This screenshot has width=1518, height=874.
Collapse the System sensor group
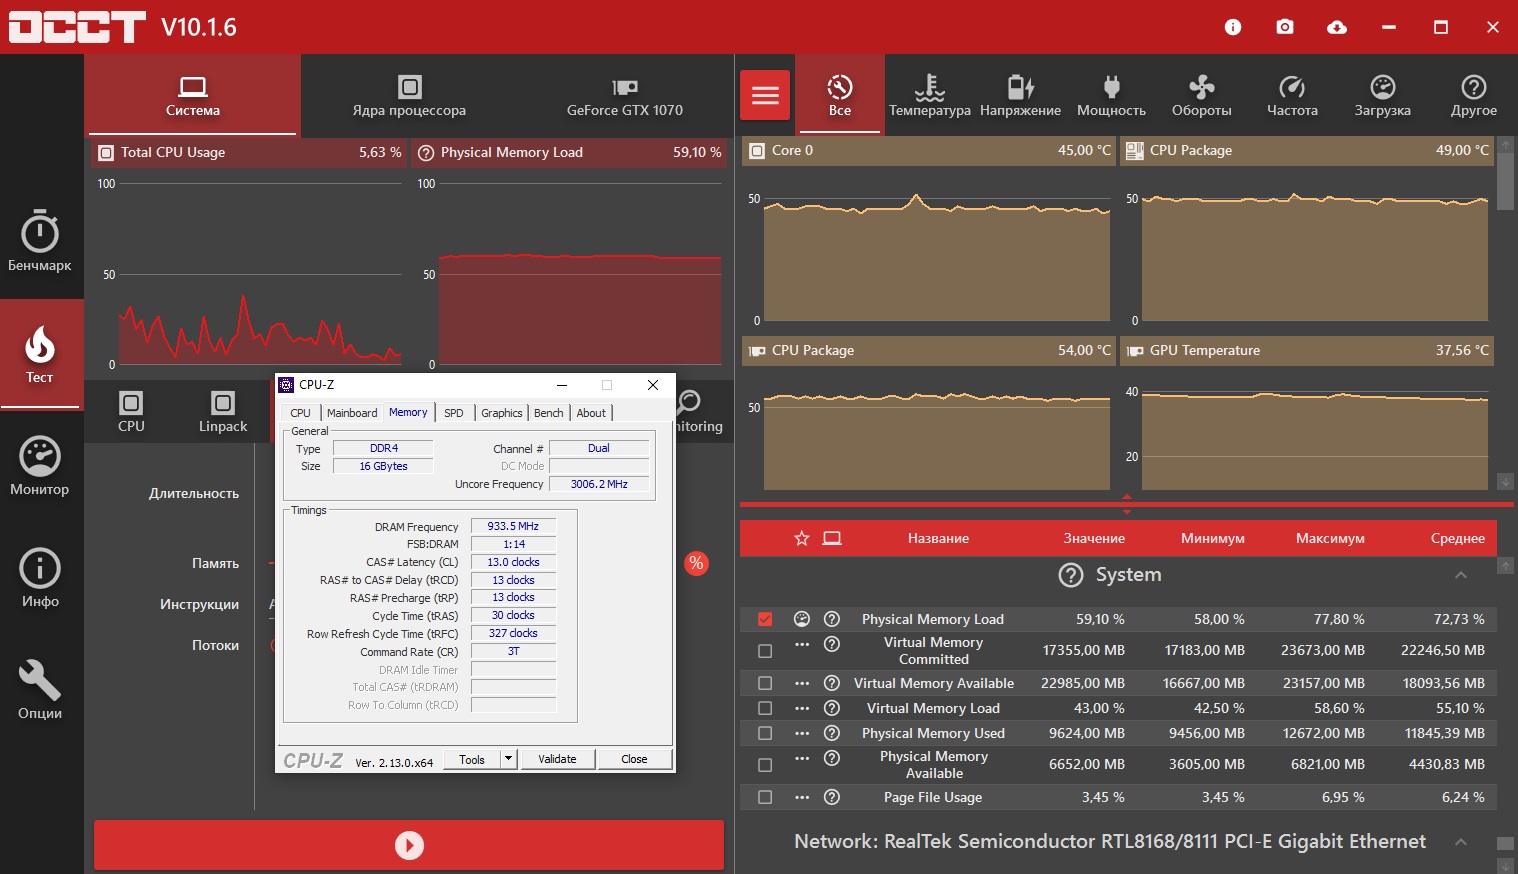tap(1461, 575)
